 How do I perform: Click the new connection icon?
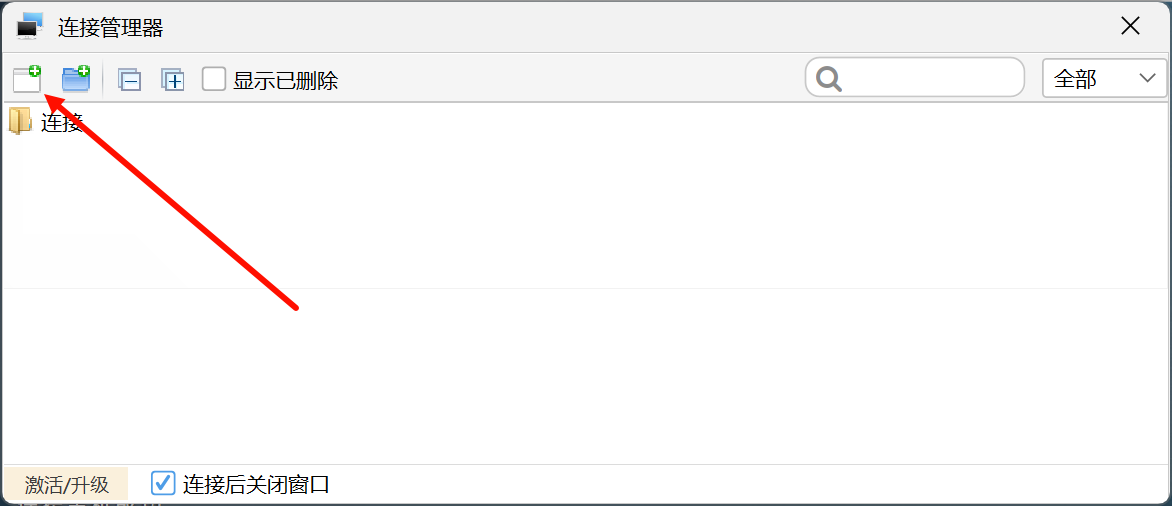27,79
